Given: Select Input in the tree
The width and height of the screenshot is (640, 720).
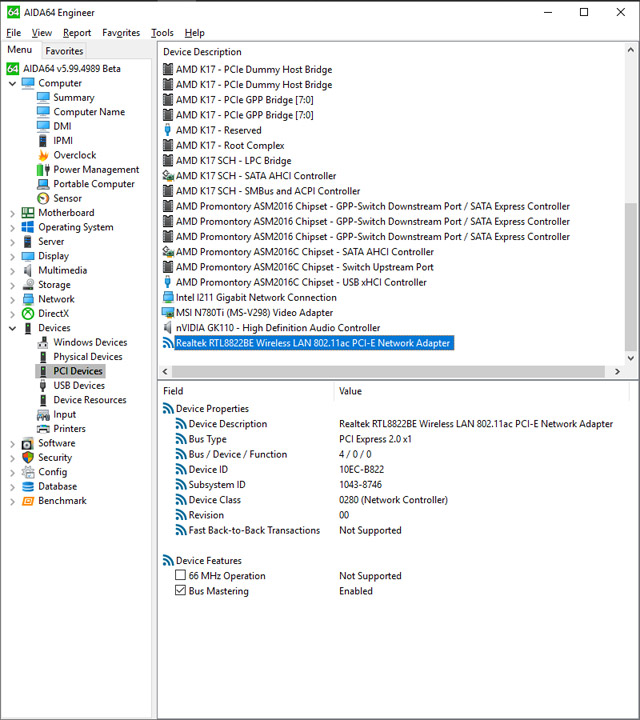Looking at the screenshot, I should 64,414.
